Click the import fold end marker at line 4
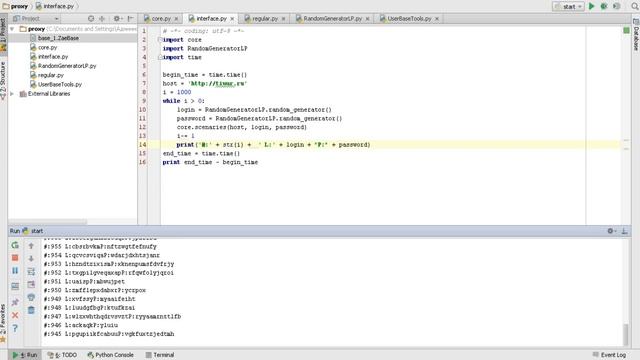 tap(160, 58)
